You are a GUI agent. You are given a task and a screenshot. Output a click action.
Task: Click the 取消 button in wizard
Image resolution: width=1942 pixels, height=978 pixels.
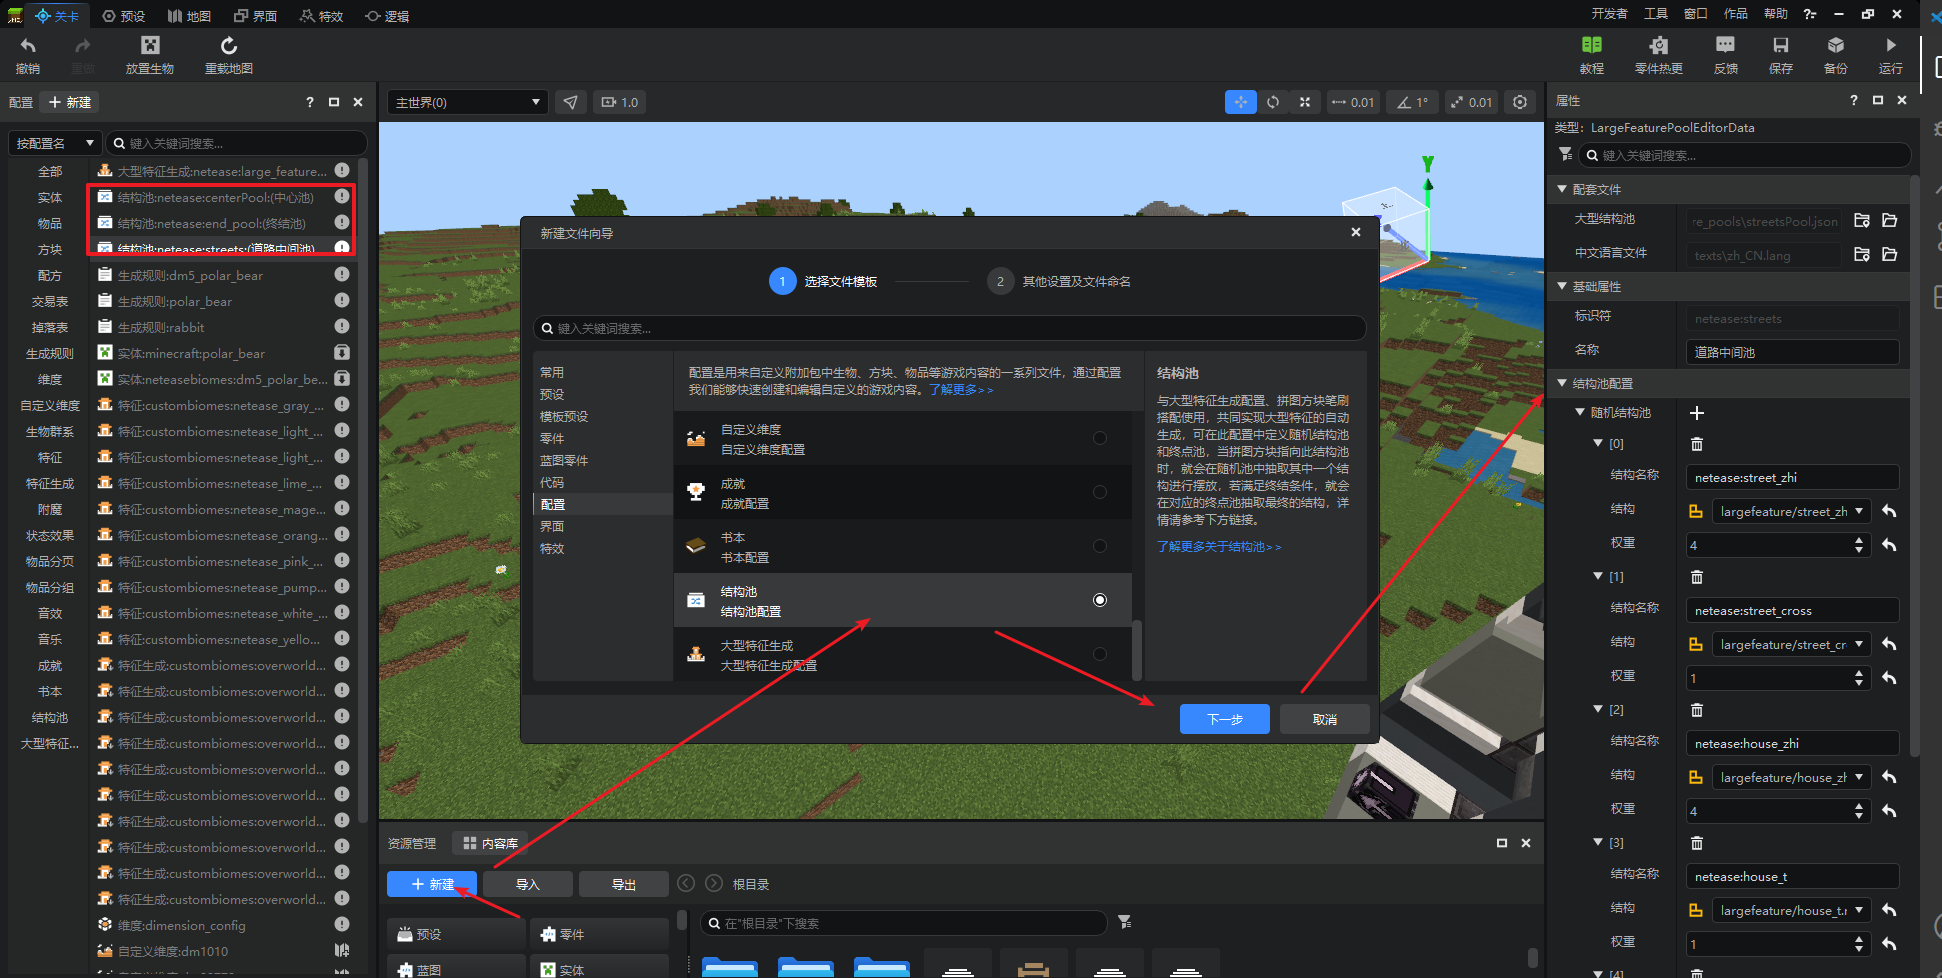[1325, 719]
